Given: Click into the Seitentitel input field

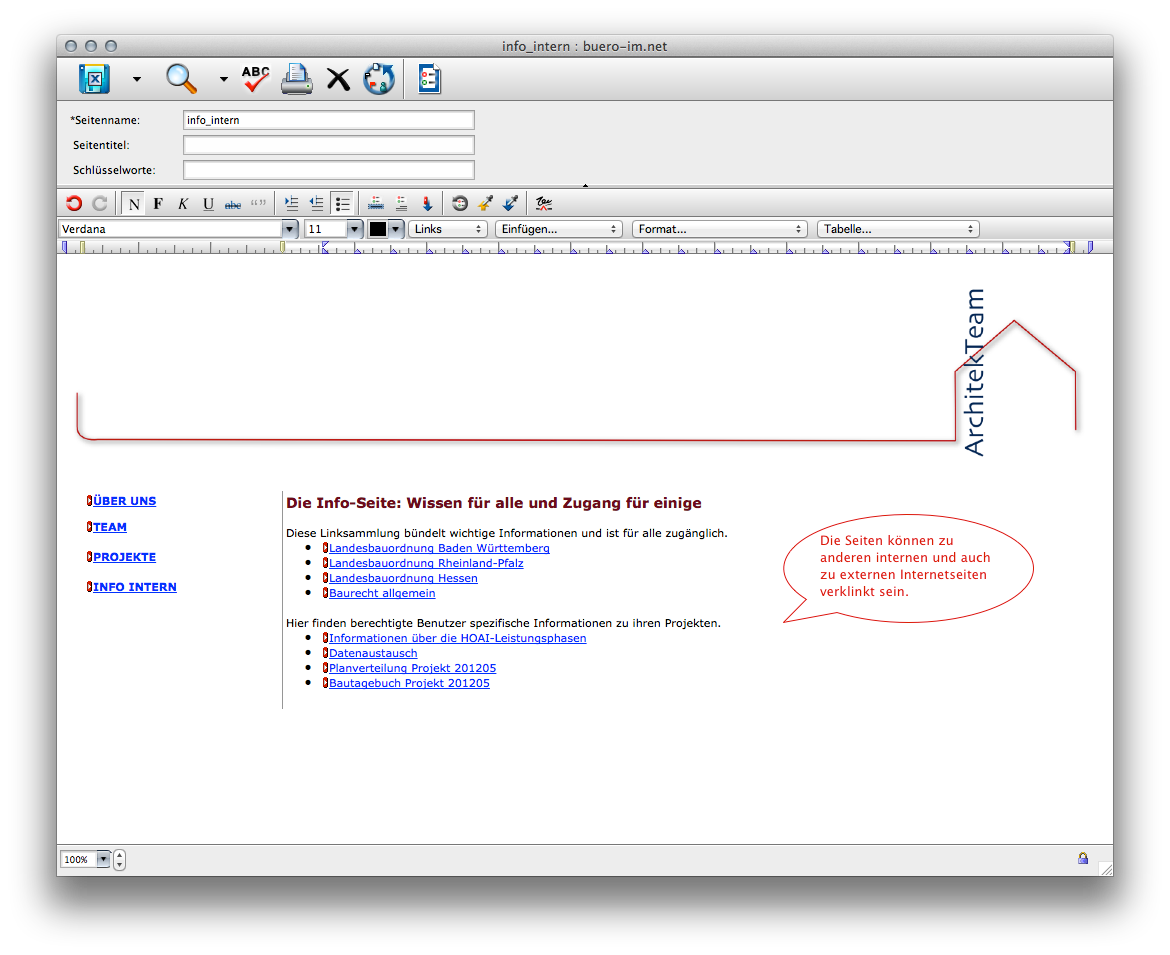Looking at the screenshot, I should tap(328, 145).
